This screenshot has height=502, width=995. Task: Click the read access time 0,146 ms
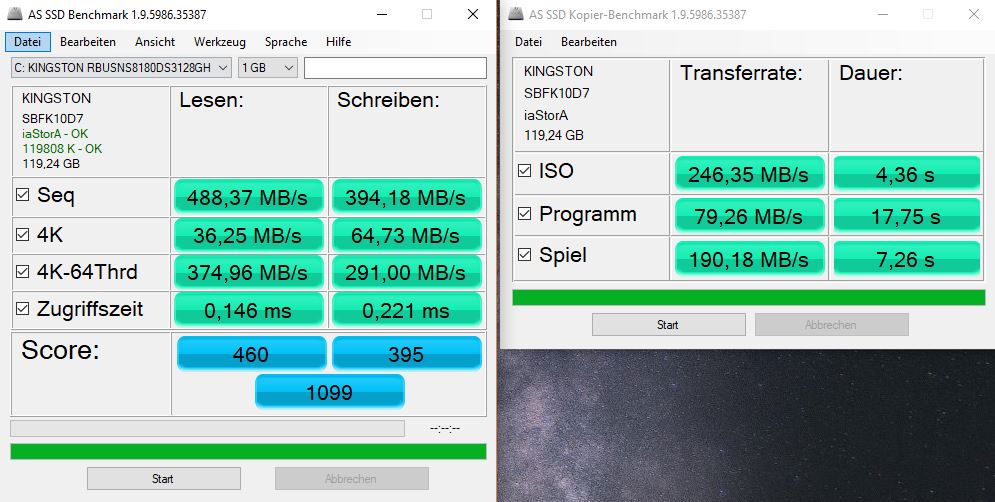coord(248,310)
